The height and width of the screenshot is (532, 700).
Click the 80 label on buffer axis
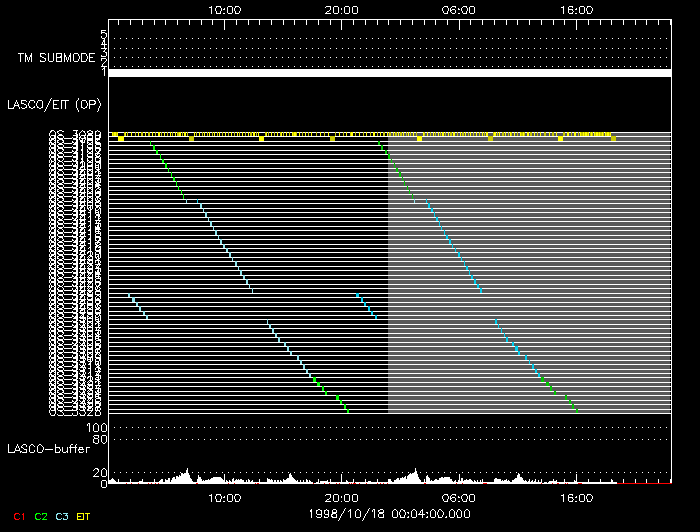pos(100,438)
